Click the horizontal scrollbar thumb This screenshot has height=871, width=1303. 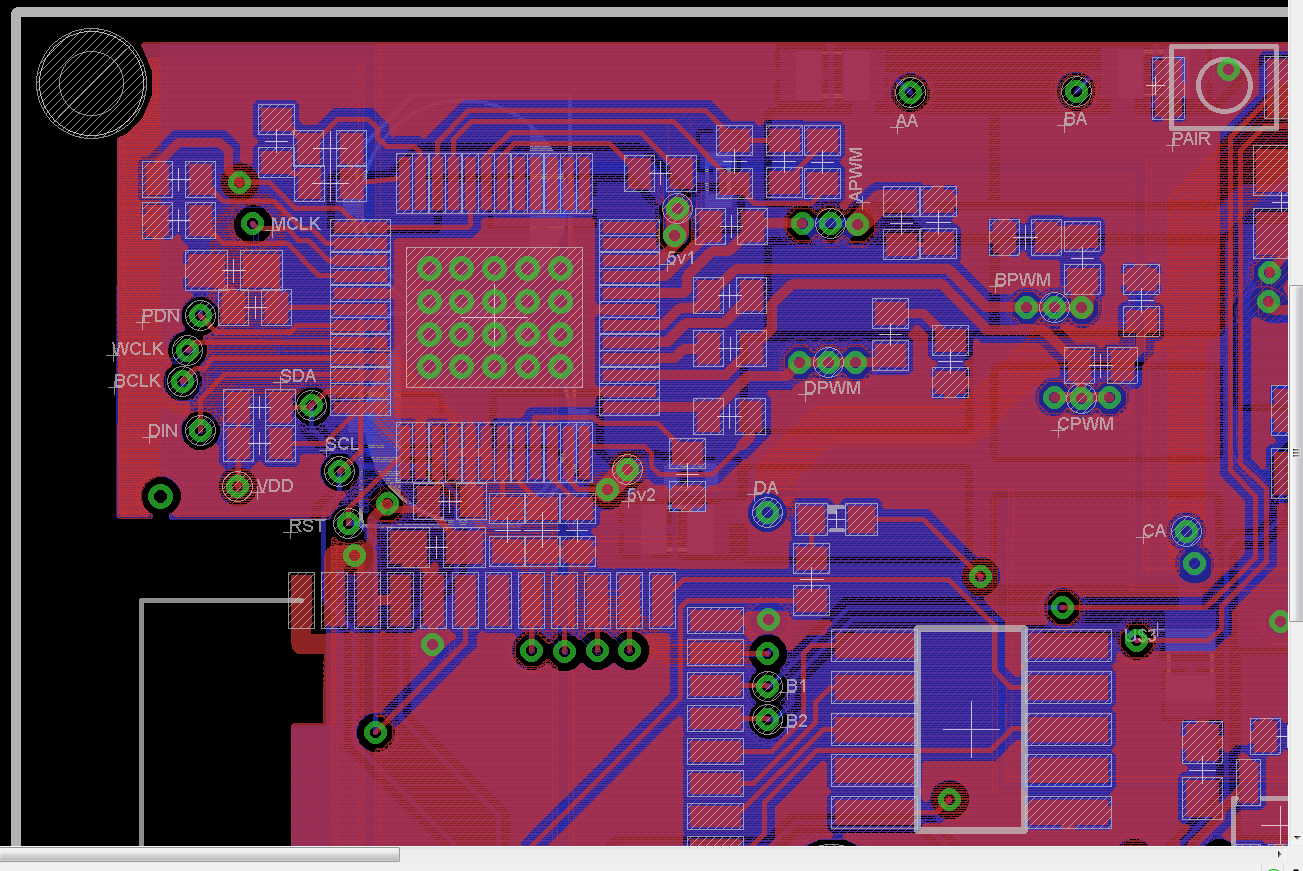[200, 855]
